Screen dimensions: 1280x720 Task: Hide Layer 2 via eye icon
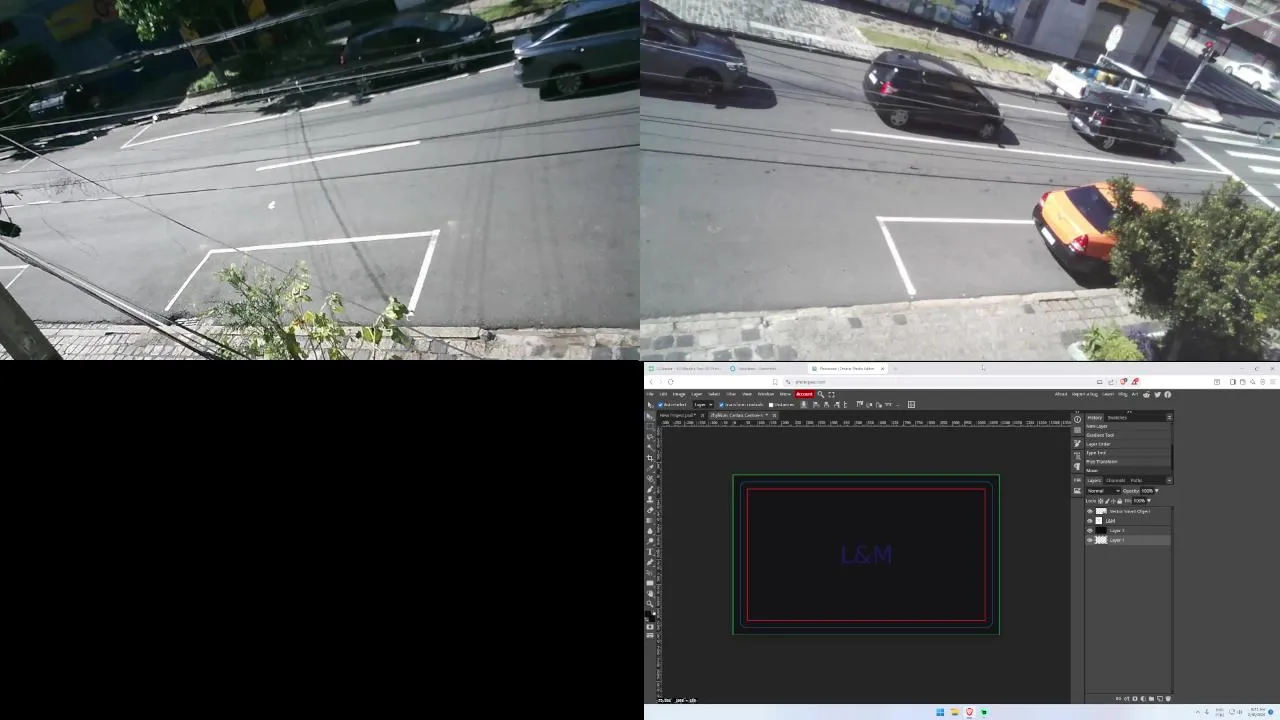[x=1090, y=530]
